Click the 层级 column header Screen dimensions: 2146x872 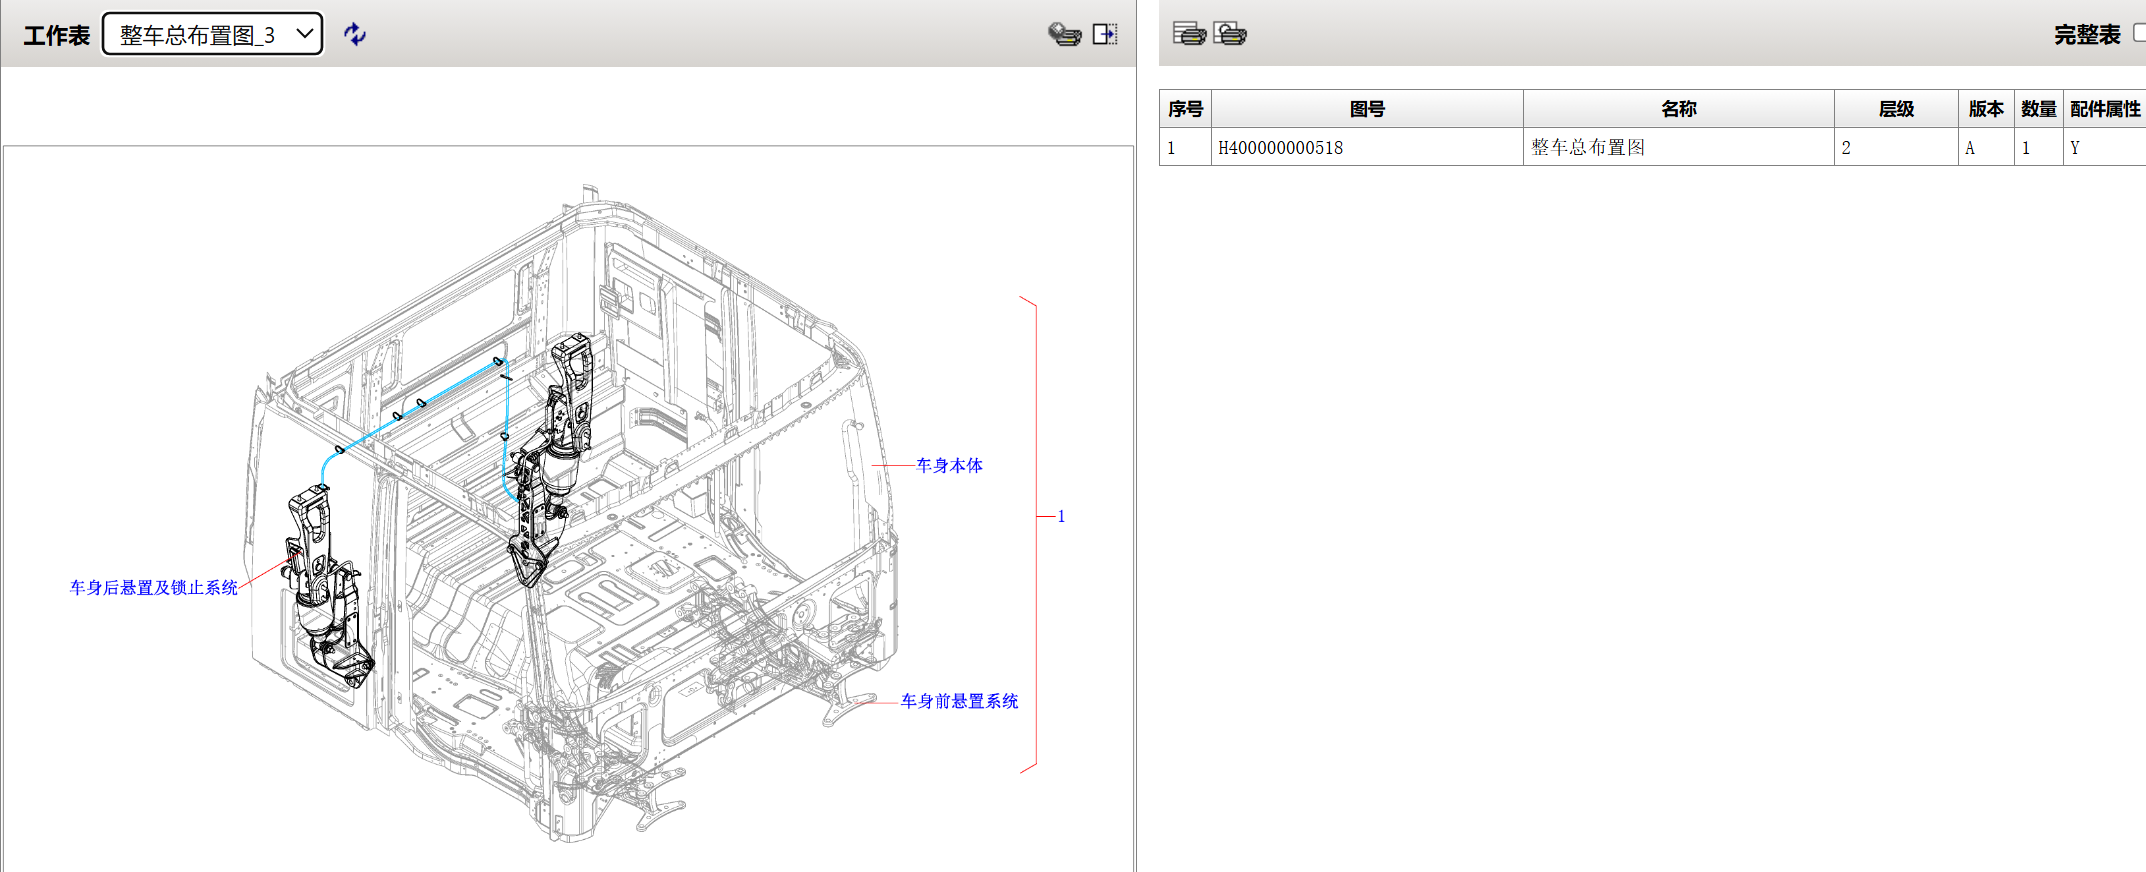(1896, 109)
